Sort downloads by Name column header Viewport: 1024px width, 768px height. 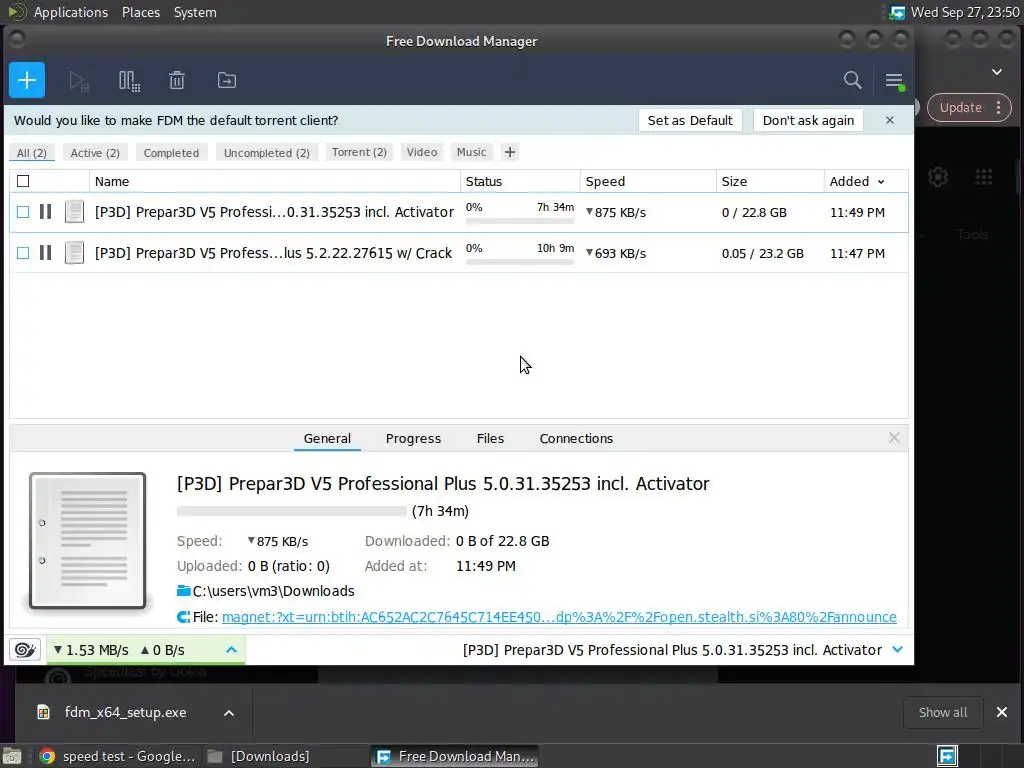[x=274, y=182]
